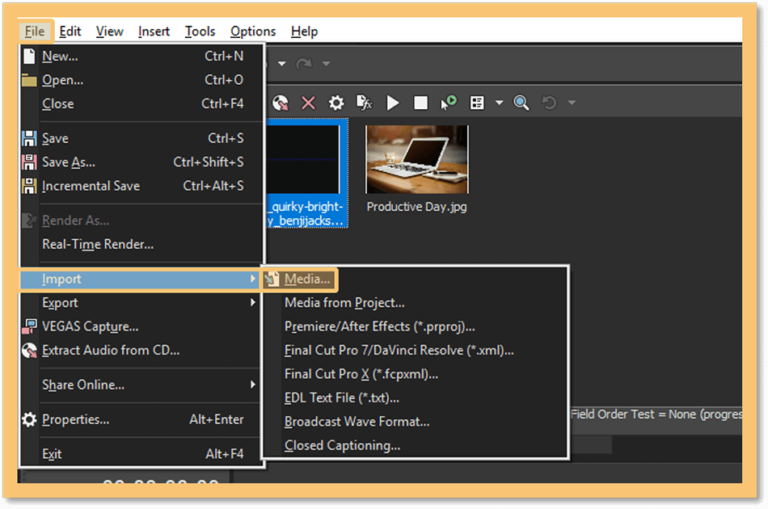Click the Incremental Save disk icon
Image resolution: width=768 pixels, height=509 pixels.
(x=29, y=186)
